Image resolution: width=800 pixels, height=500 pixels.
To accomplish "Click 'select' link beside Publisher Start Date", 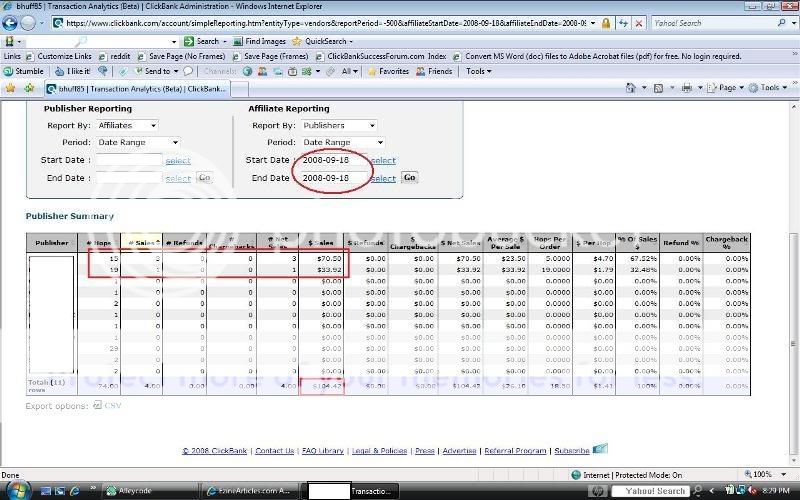I will point(178,161).
